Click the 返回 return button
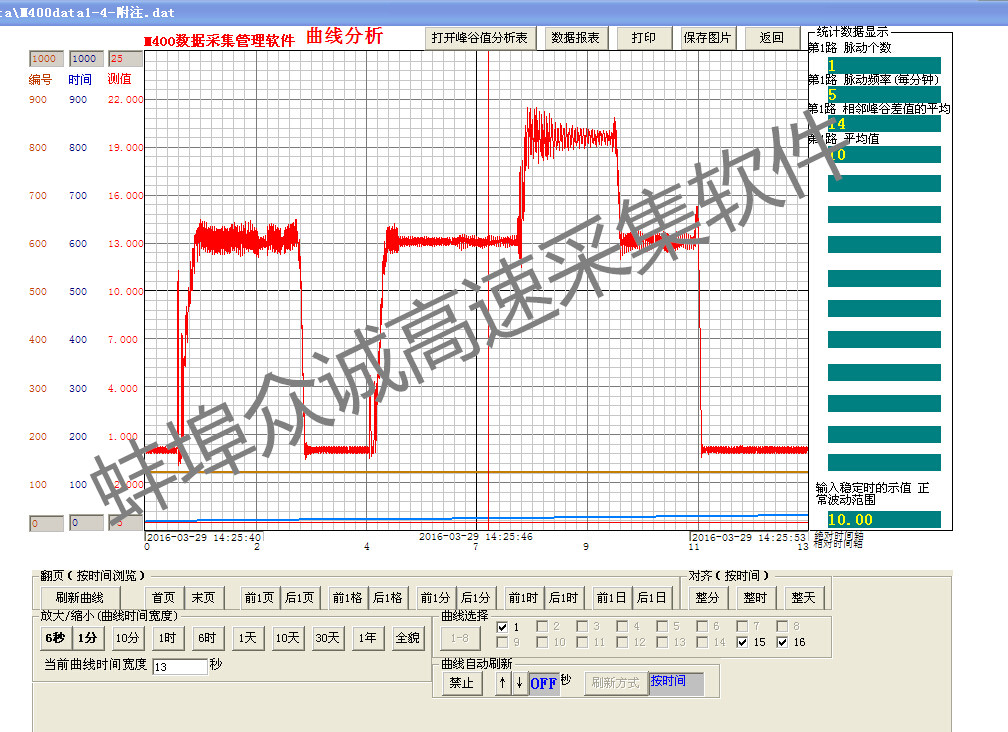This screenshot has width=1008, height=732. click(x=771, y=38)
